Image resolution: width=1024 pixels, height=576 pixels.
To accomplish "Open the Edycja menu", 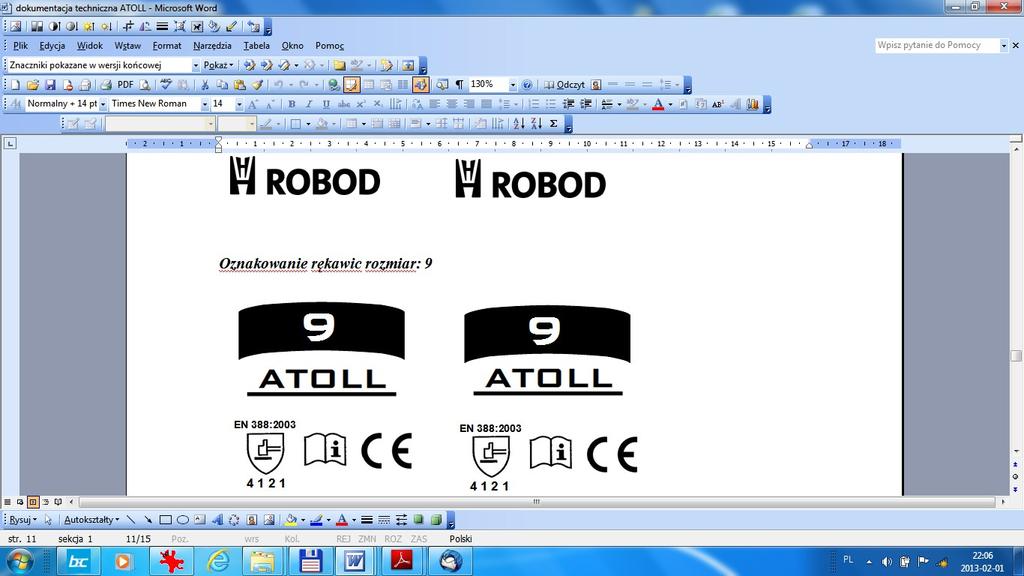I will [x=52, y=46].
